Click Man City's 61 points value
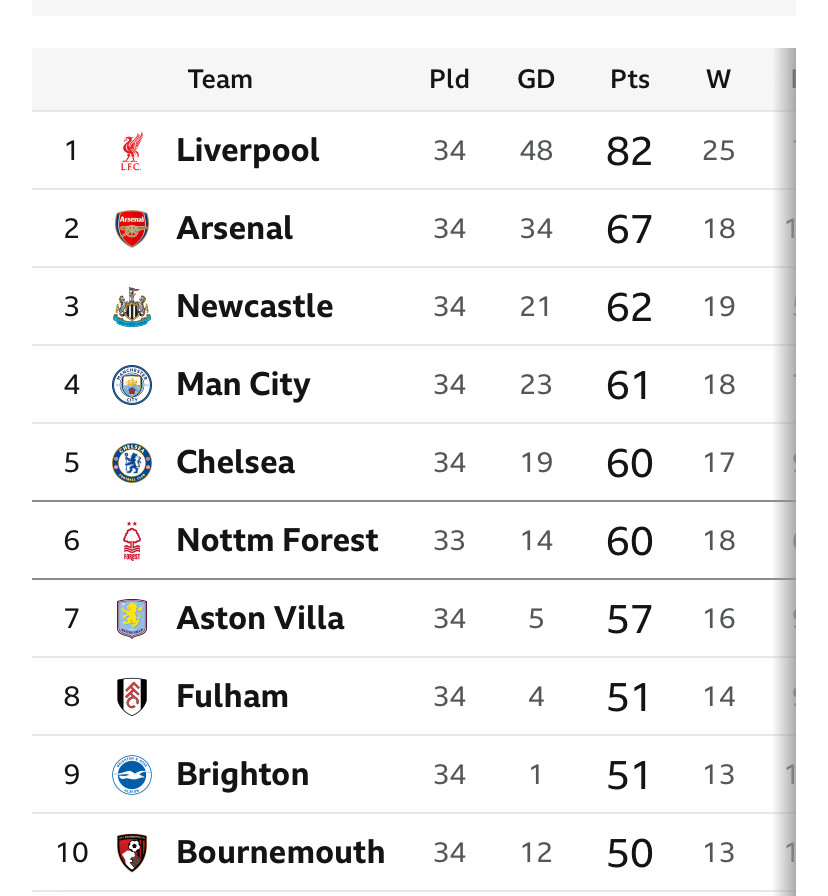828x896 pixels. pos(628,385)
